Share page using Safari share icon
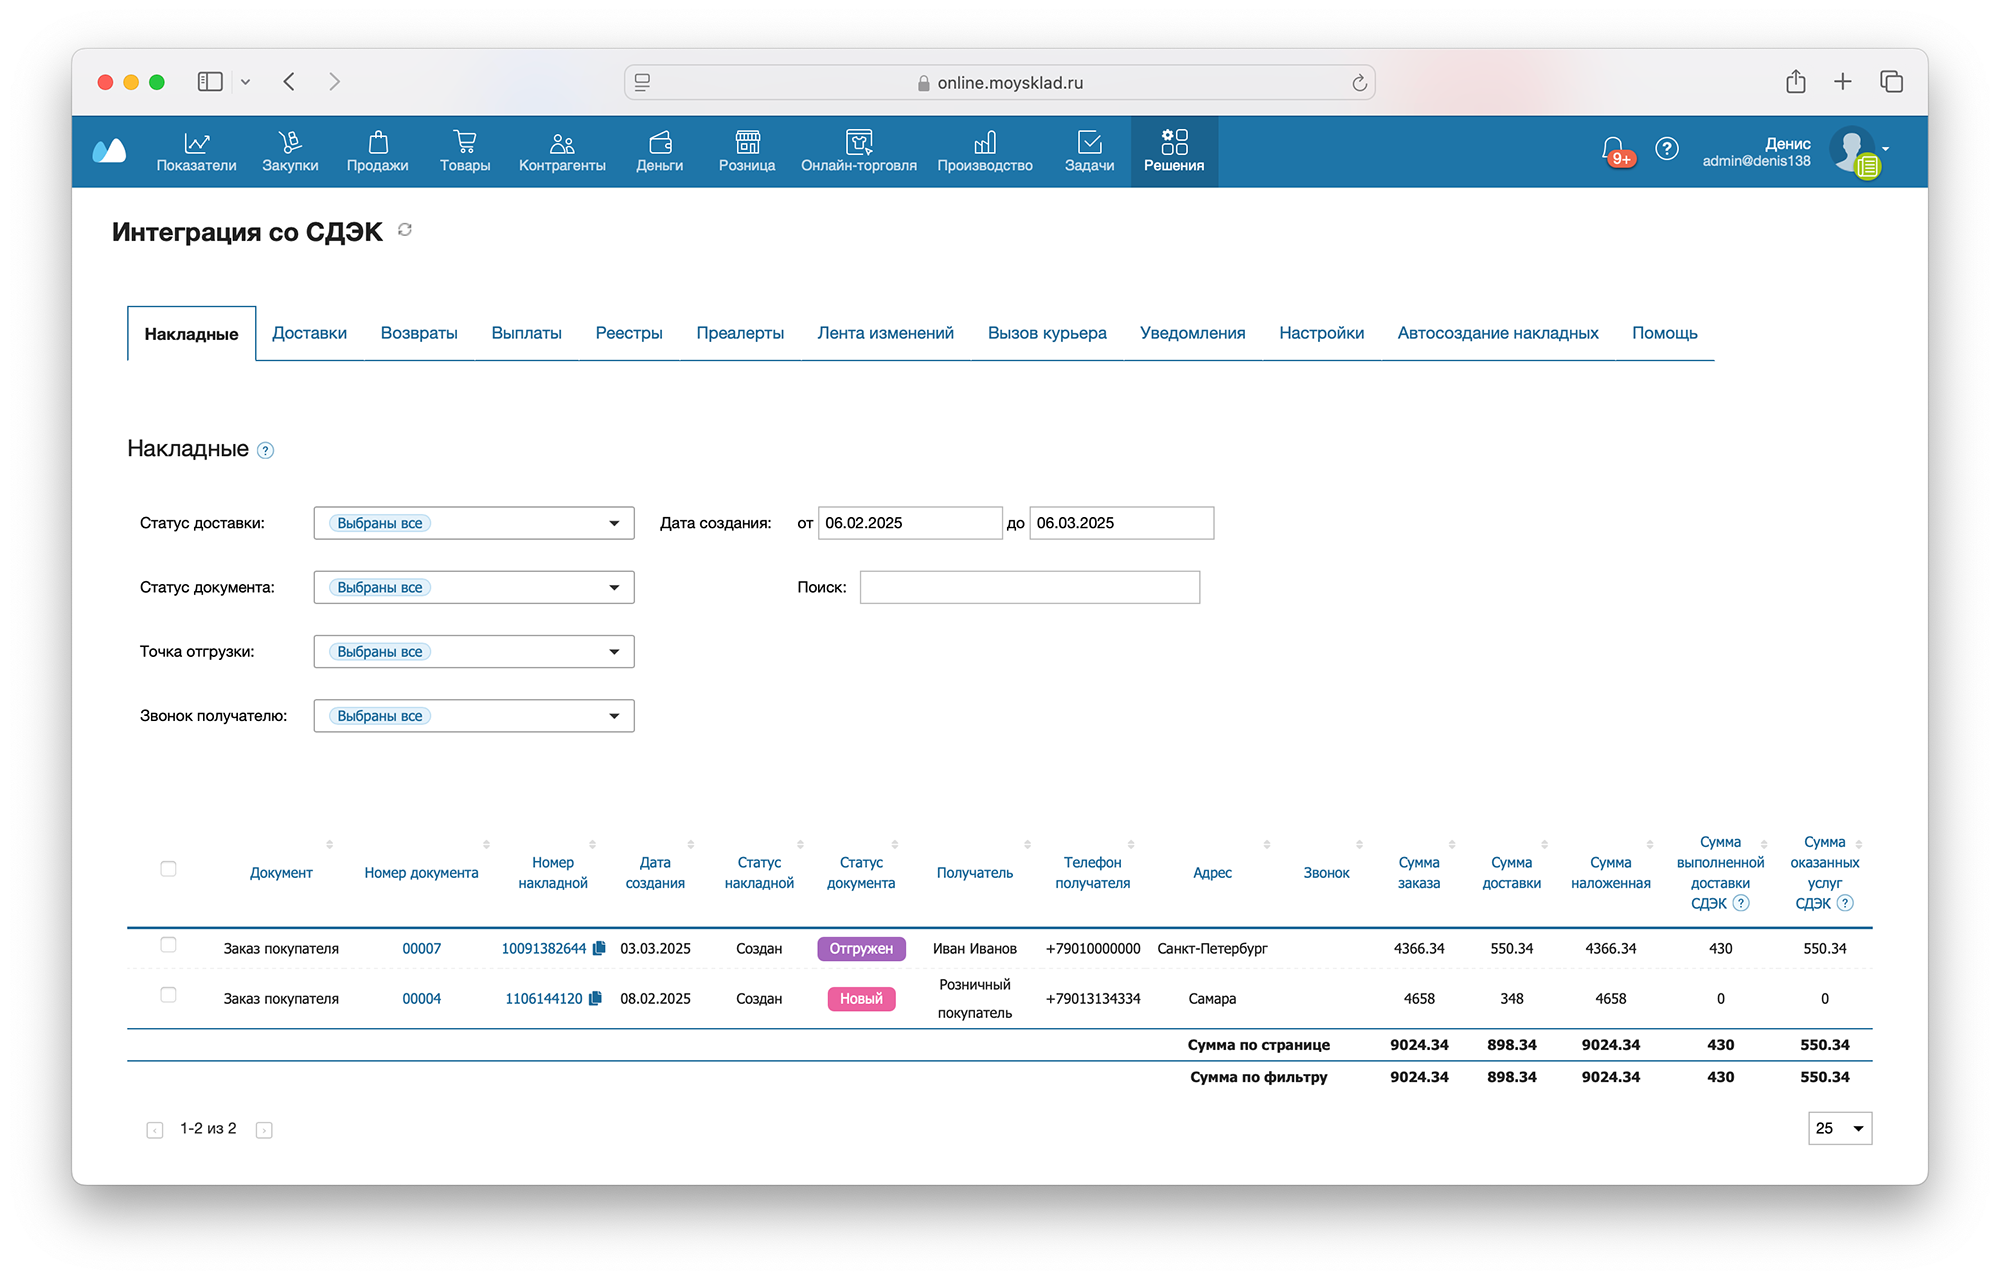The height and width of the screenshot is (1280, 2000). [x=1795, y=82]
